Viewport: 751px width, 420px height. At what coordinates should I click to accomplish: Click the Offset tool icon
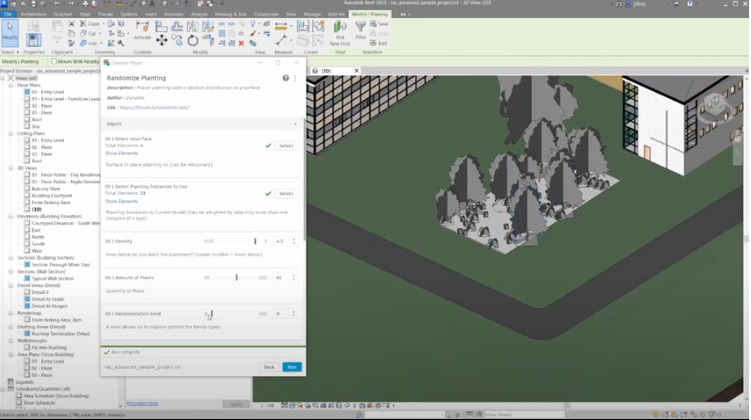177,26
